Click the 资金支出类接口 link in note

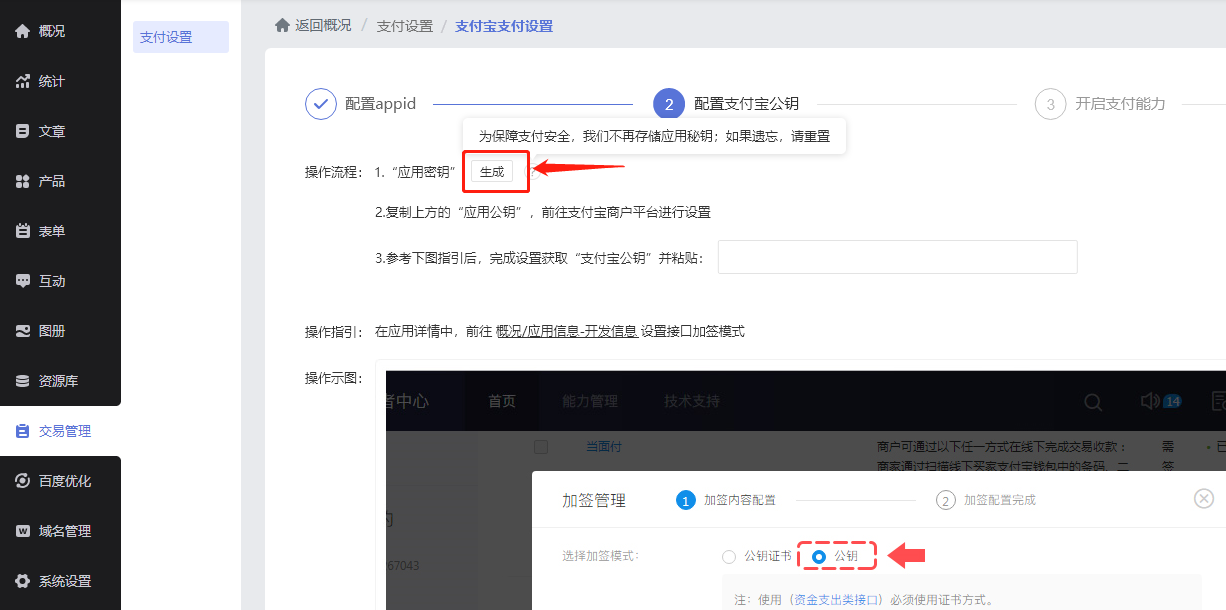(x=838, y=600)
